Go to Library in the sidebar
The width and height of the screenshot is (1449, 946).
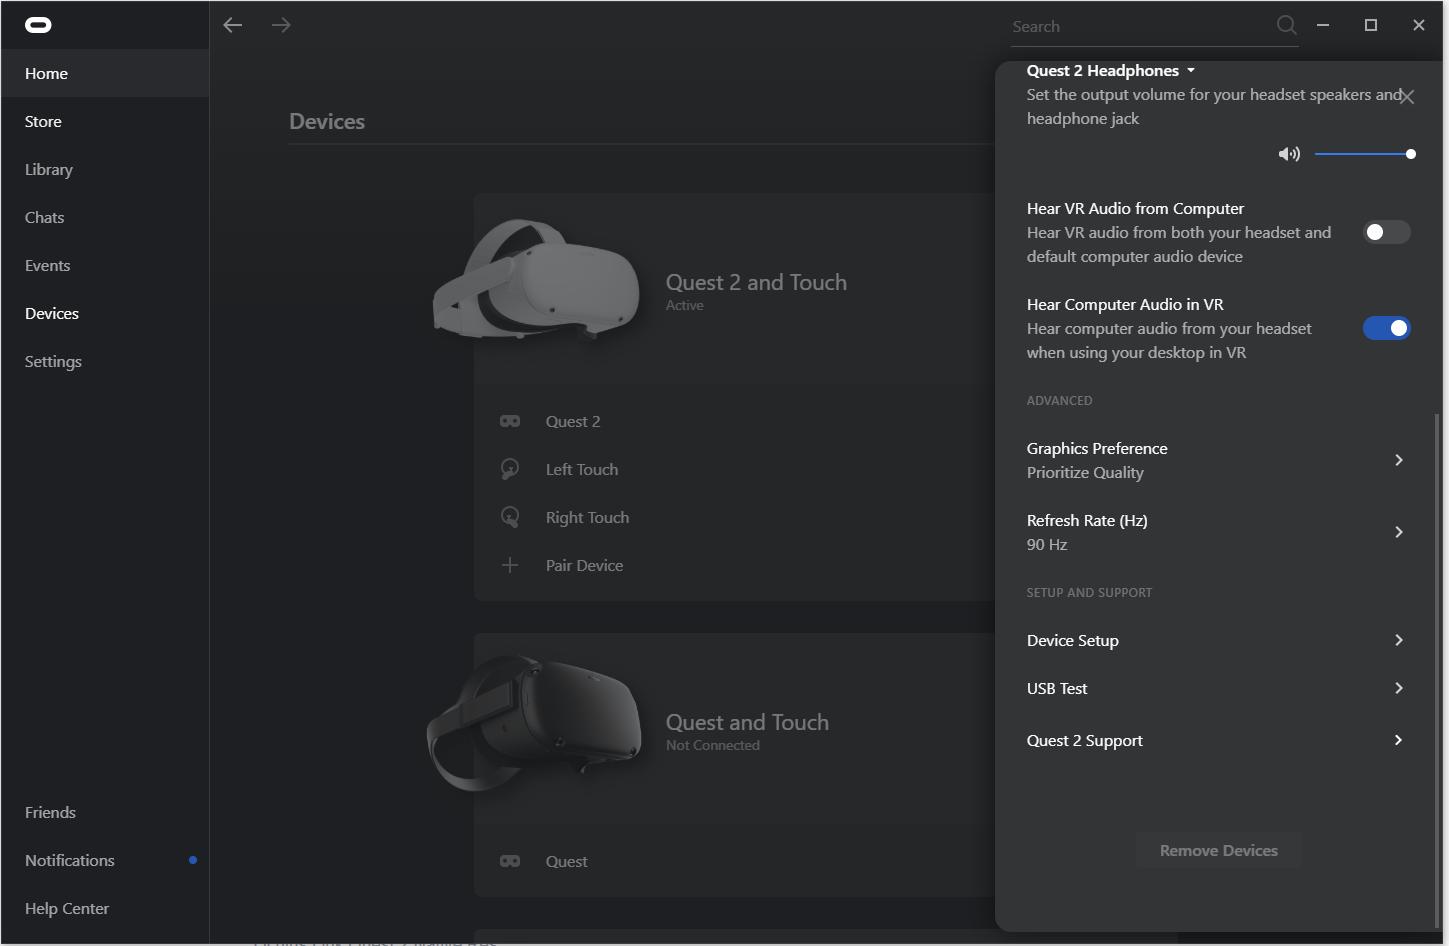49,169
